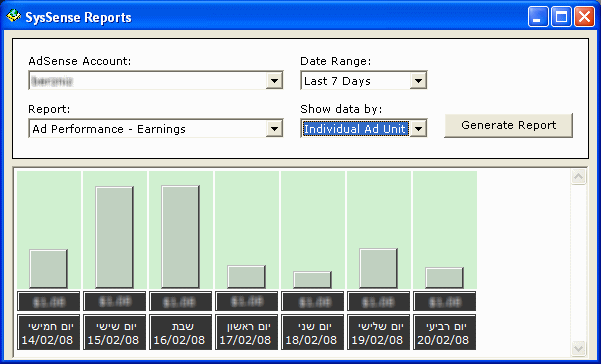Screen dimensions: 601x364
Task: Click the SysSense app icon in title bar
Action: coord(13,16)
